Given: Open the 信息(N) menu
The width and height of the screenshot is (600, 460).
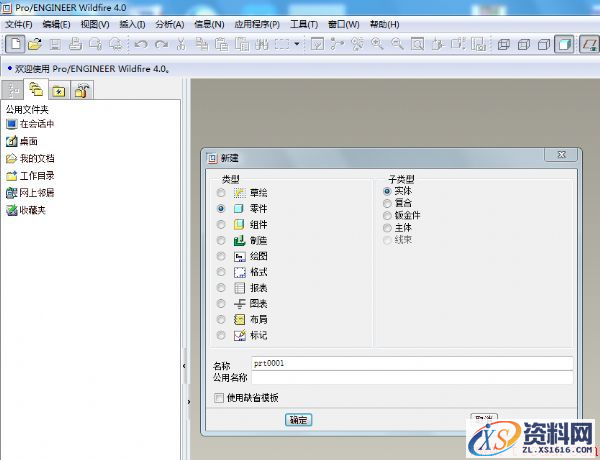Looking at the screenshot, I should (209, 24).
